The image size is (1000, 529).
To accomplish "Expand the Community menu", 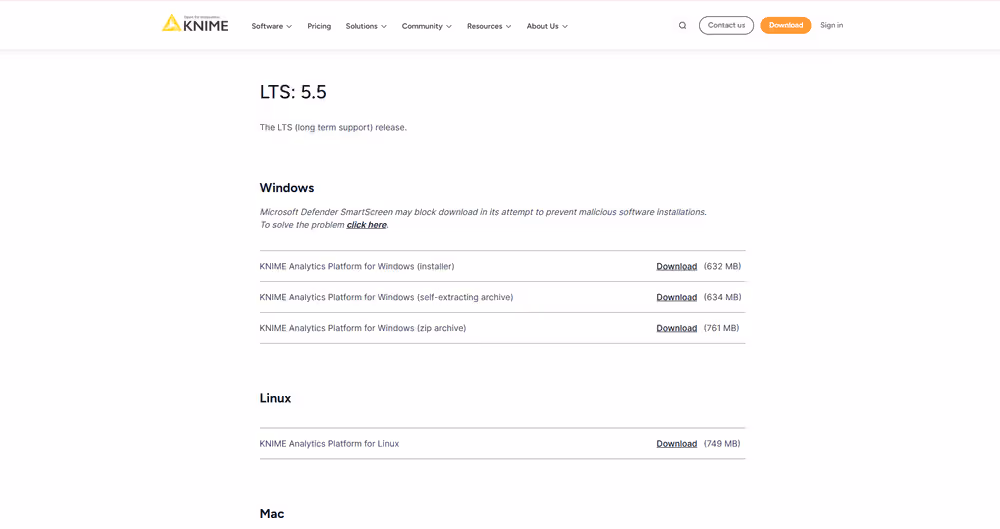I will tap(427, 26).
